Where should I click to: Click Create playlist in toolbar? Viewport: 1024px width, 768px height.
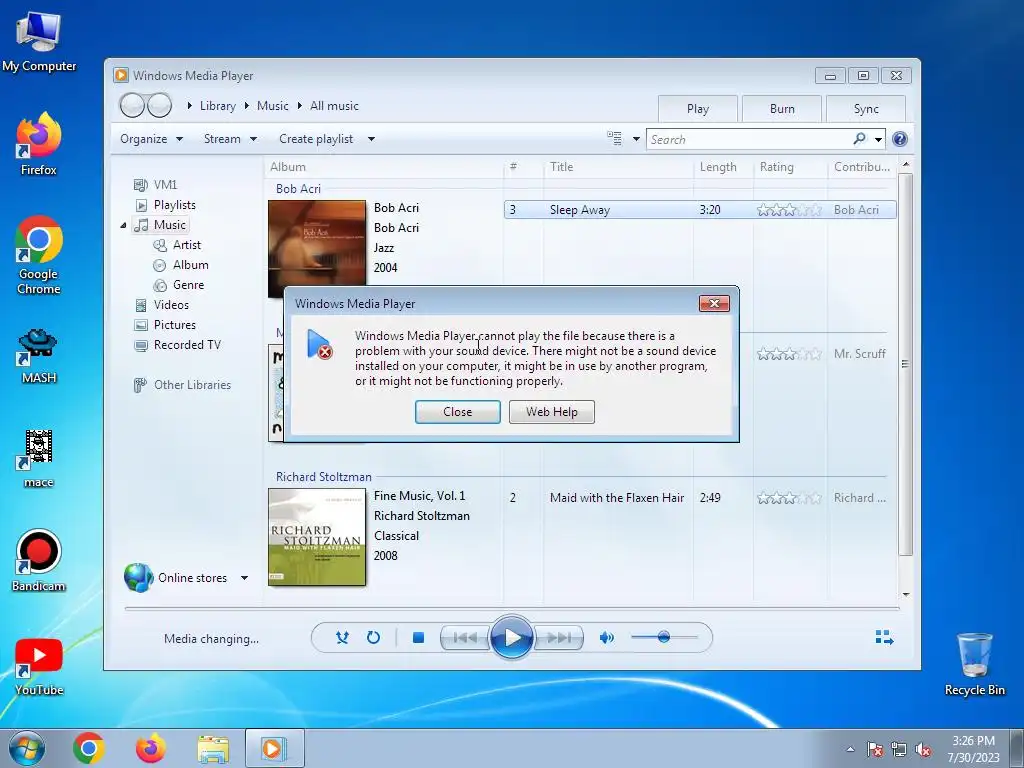pyautogui.click(x=316, y=139)
